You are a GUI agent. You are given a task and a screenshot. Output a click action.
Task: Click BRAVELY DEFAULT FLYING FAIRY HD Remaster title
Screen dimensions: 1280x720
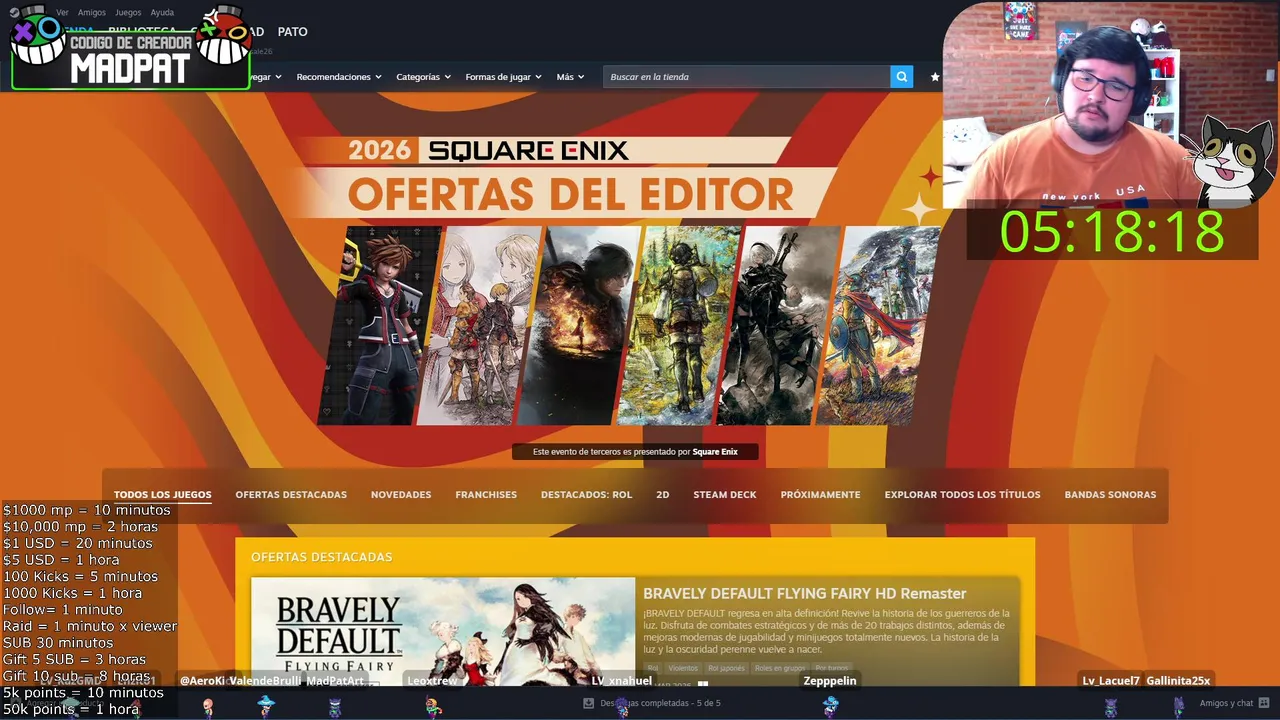(805, 594)
